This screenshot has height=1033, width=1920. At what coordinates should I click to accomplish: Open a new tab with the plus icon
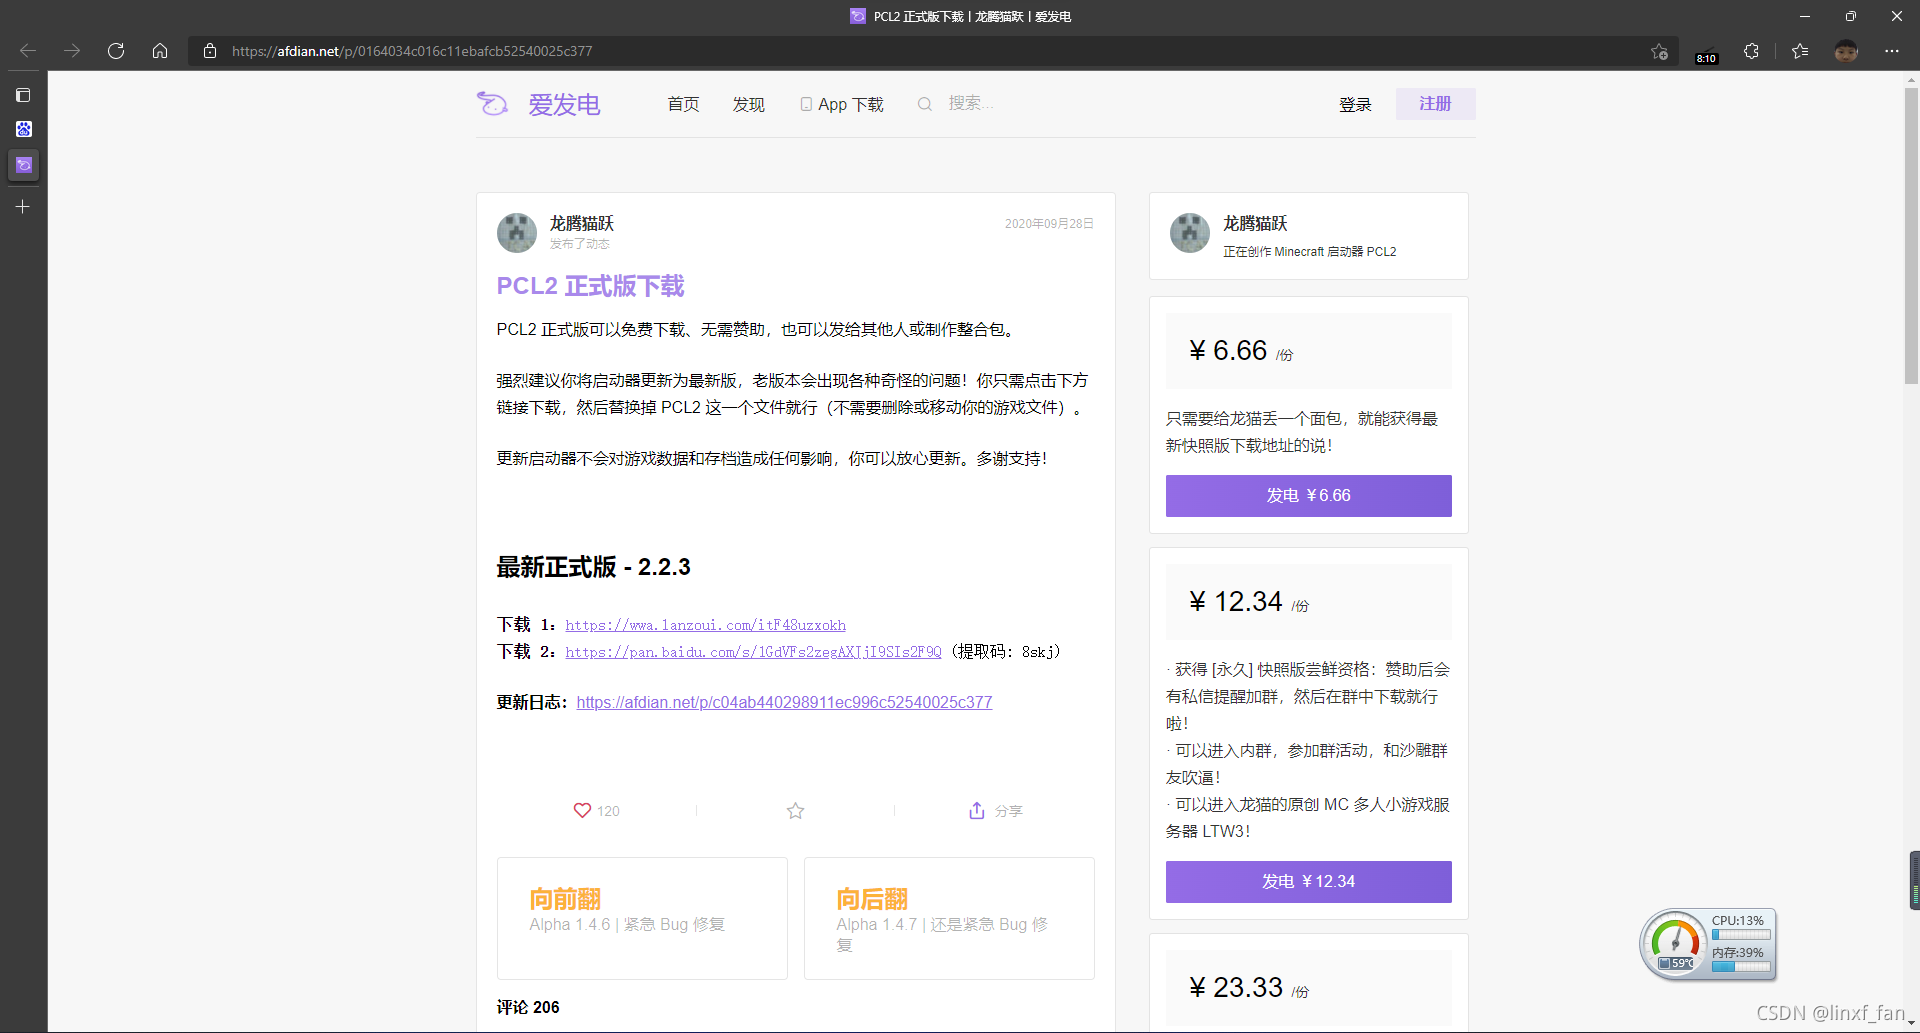(23, 206)
